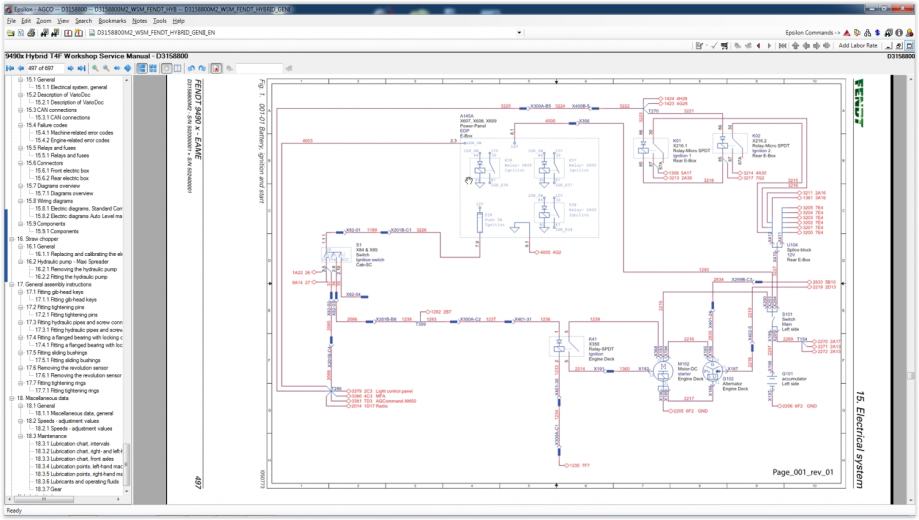Open the Tools menu

pos(159,20)
